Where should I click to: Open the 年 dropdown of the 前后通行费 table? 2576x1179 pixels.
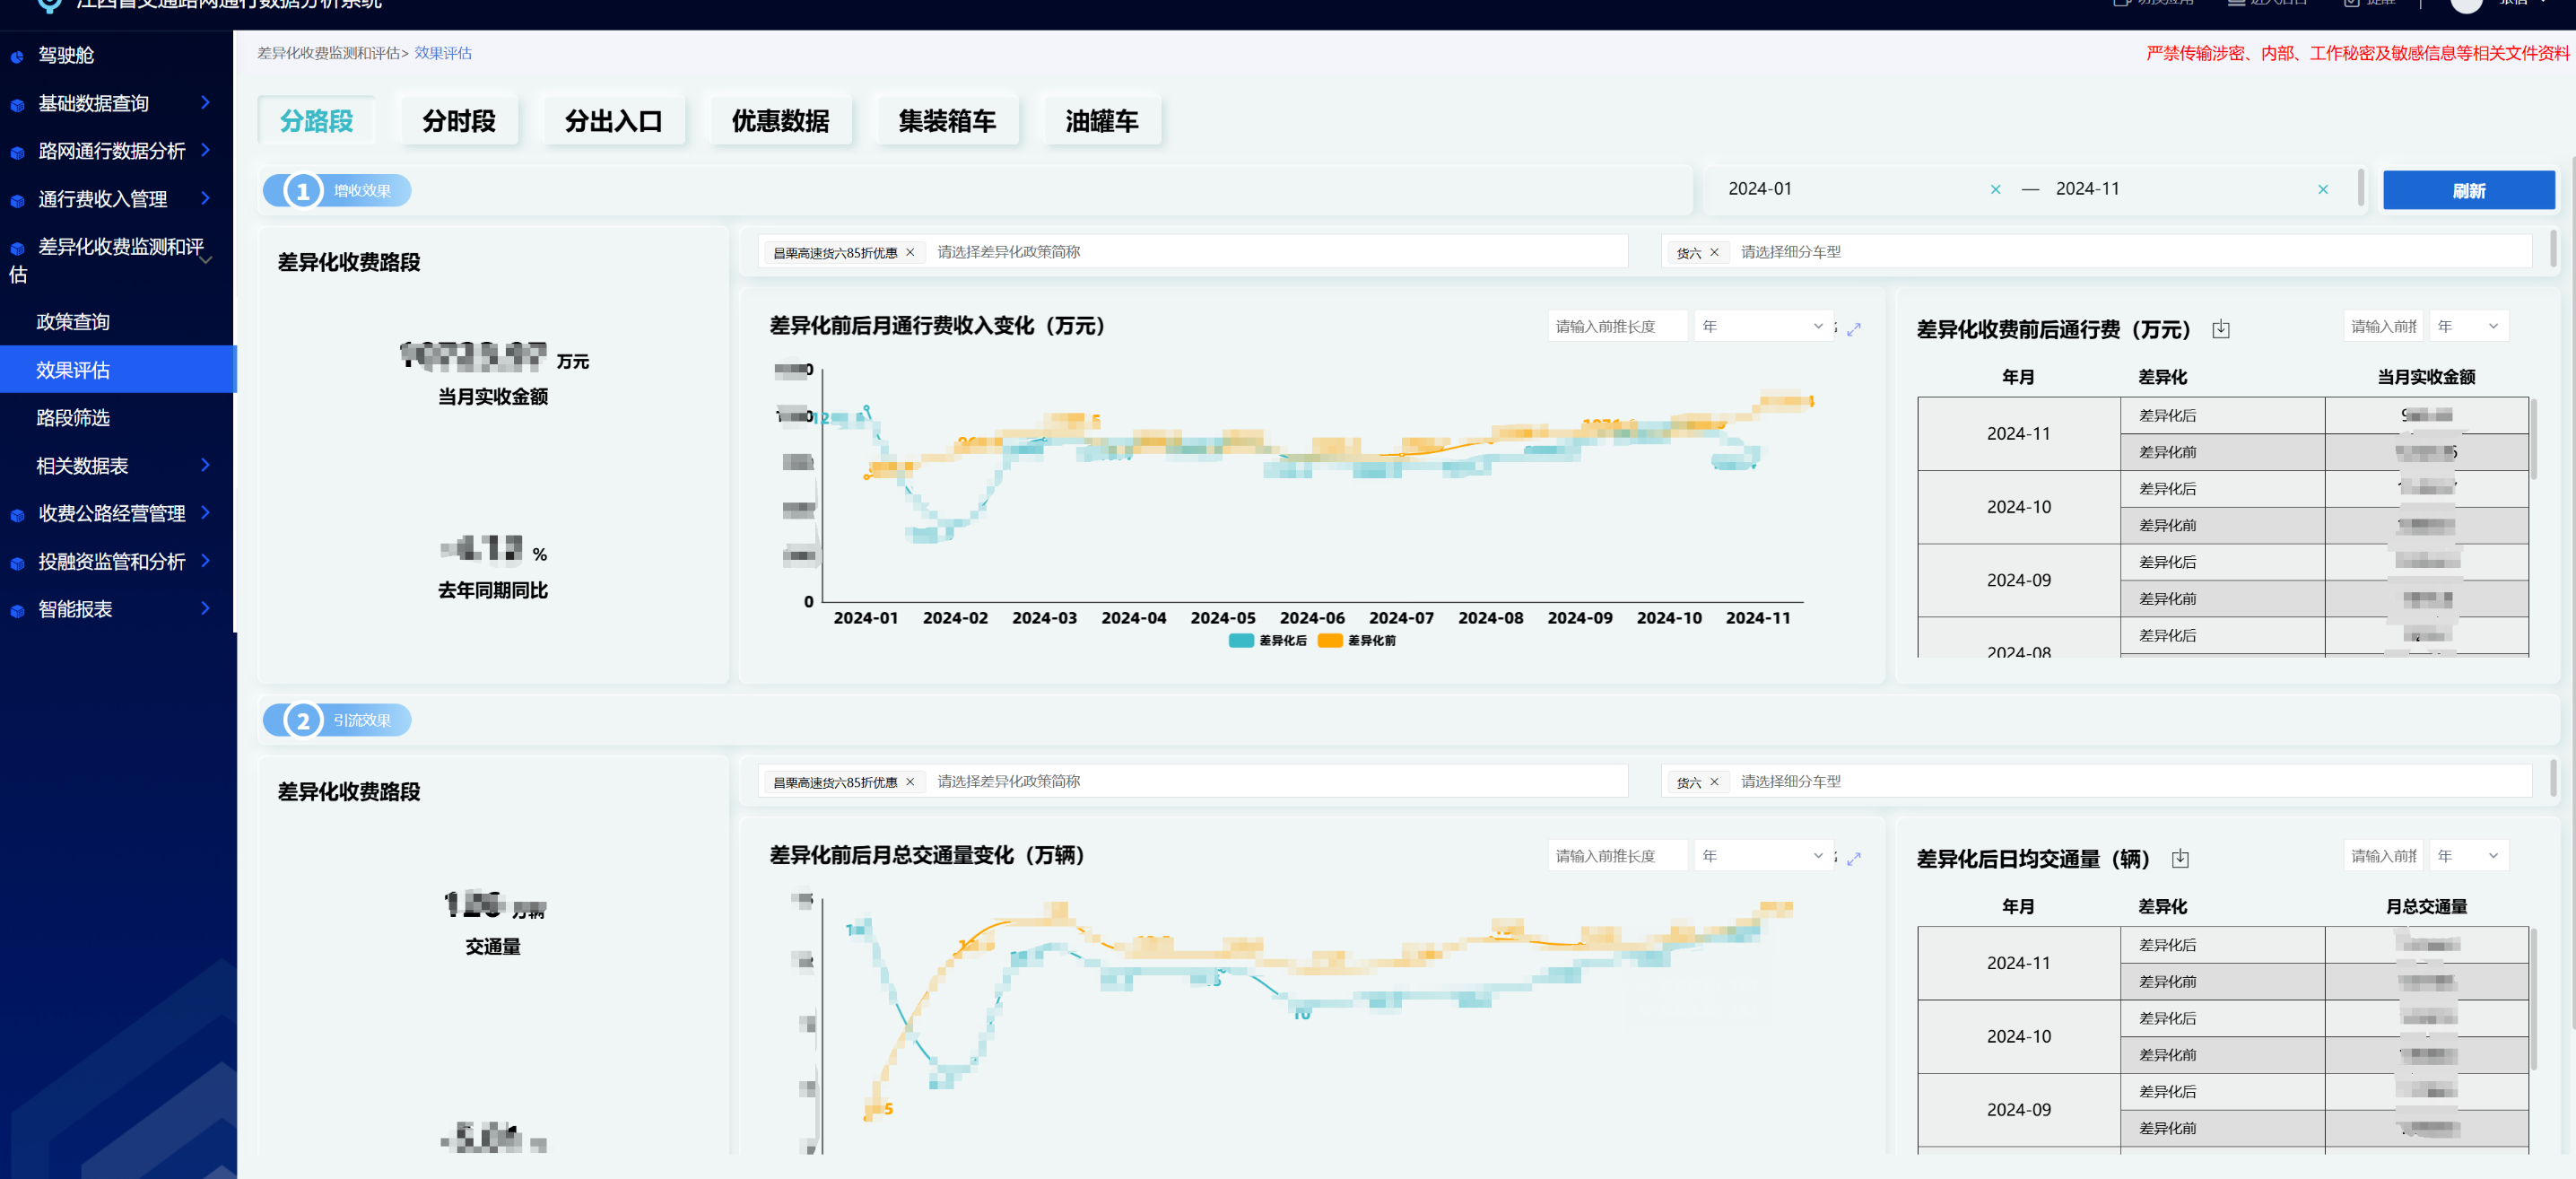(2469, 326)
